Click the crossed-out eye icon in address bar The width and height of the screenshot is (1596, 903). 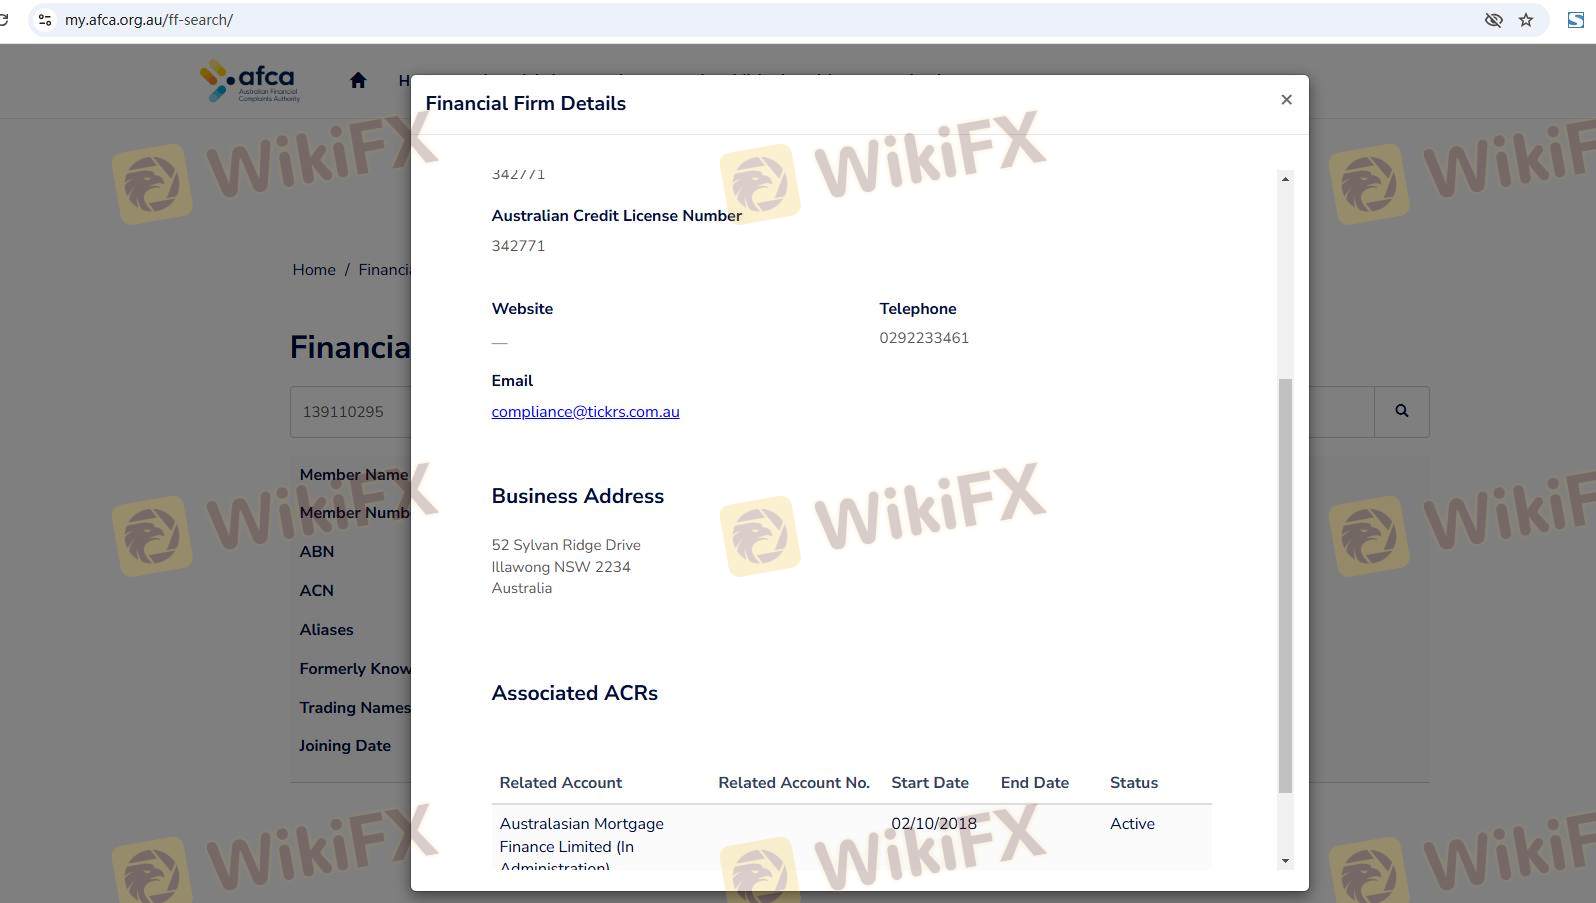pyautogui.click(x=1493, y=20)
